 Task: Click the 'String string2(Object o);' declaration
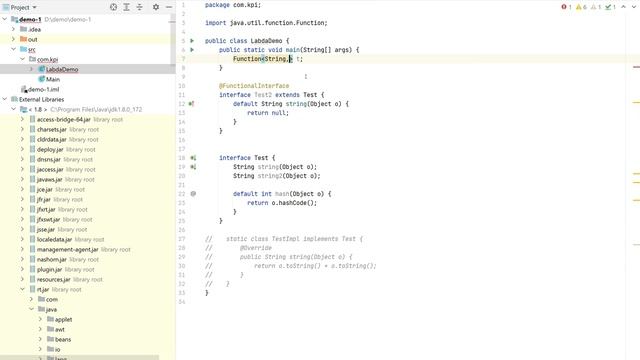click(277, 176)
